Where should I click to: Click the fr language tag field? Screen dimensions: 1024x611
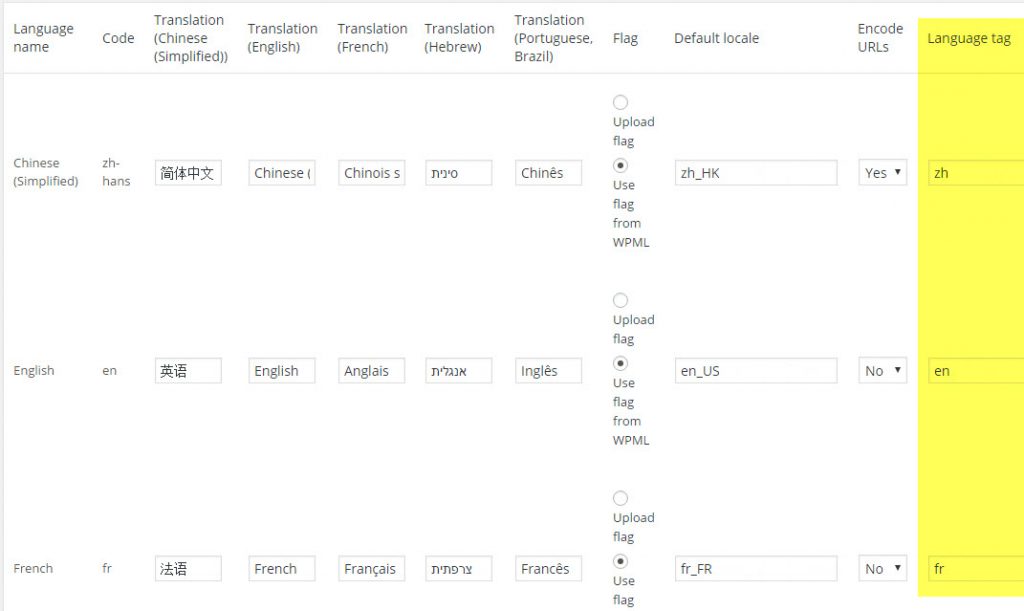coord(975,569)
